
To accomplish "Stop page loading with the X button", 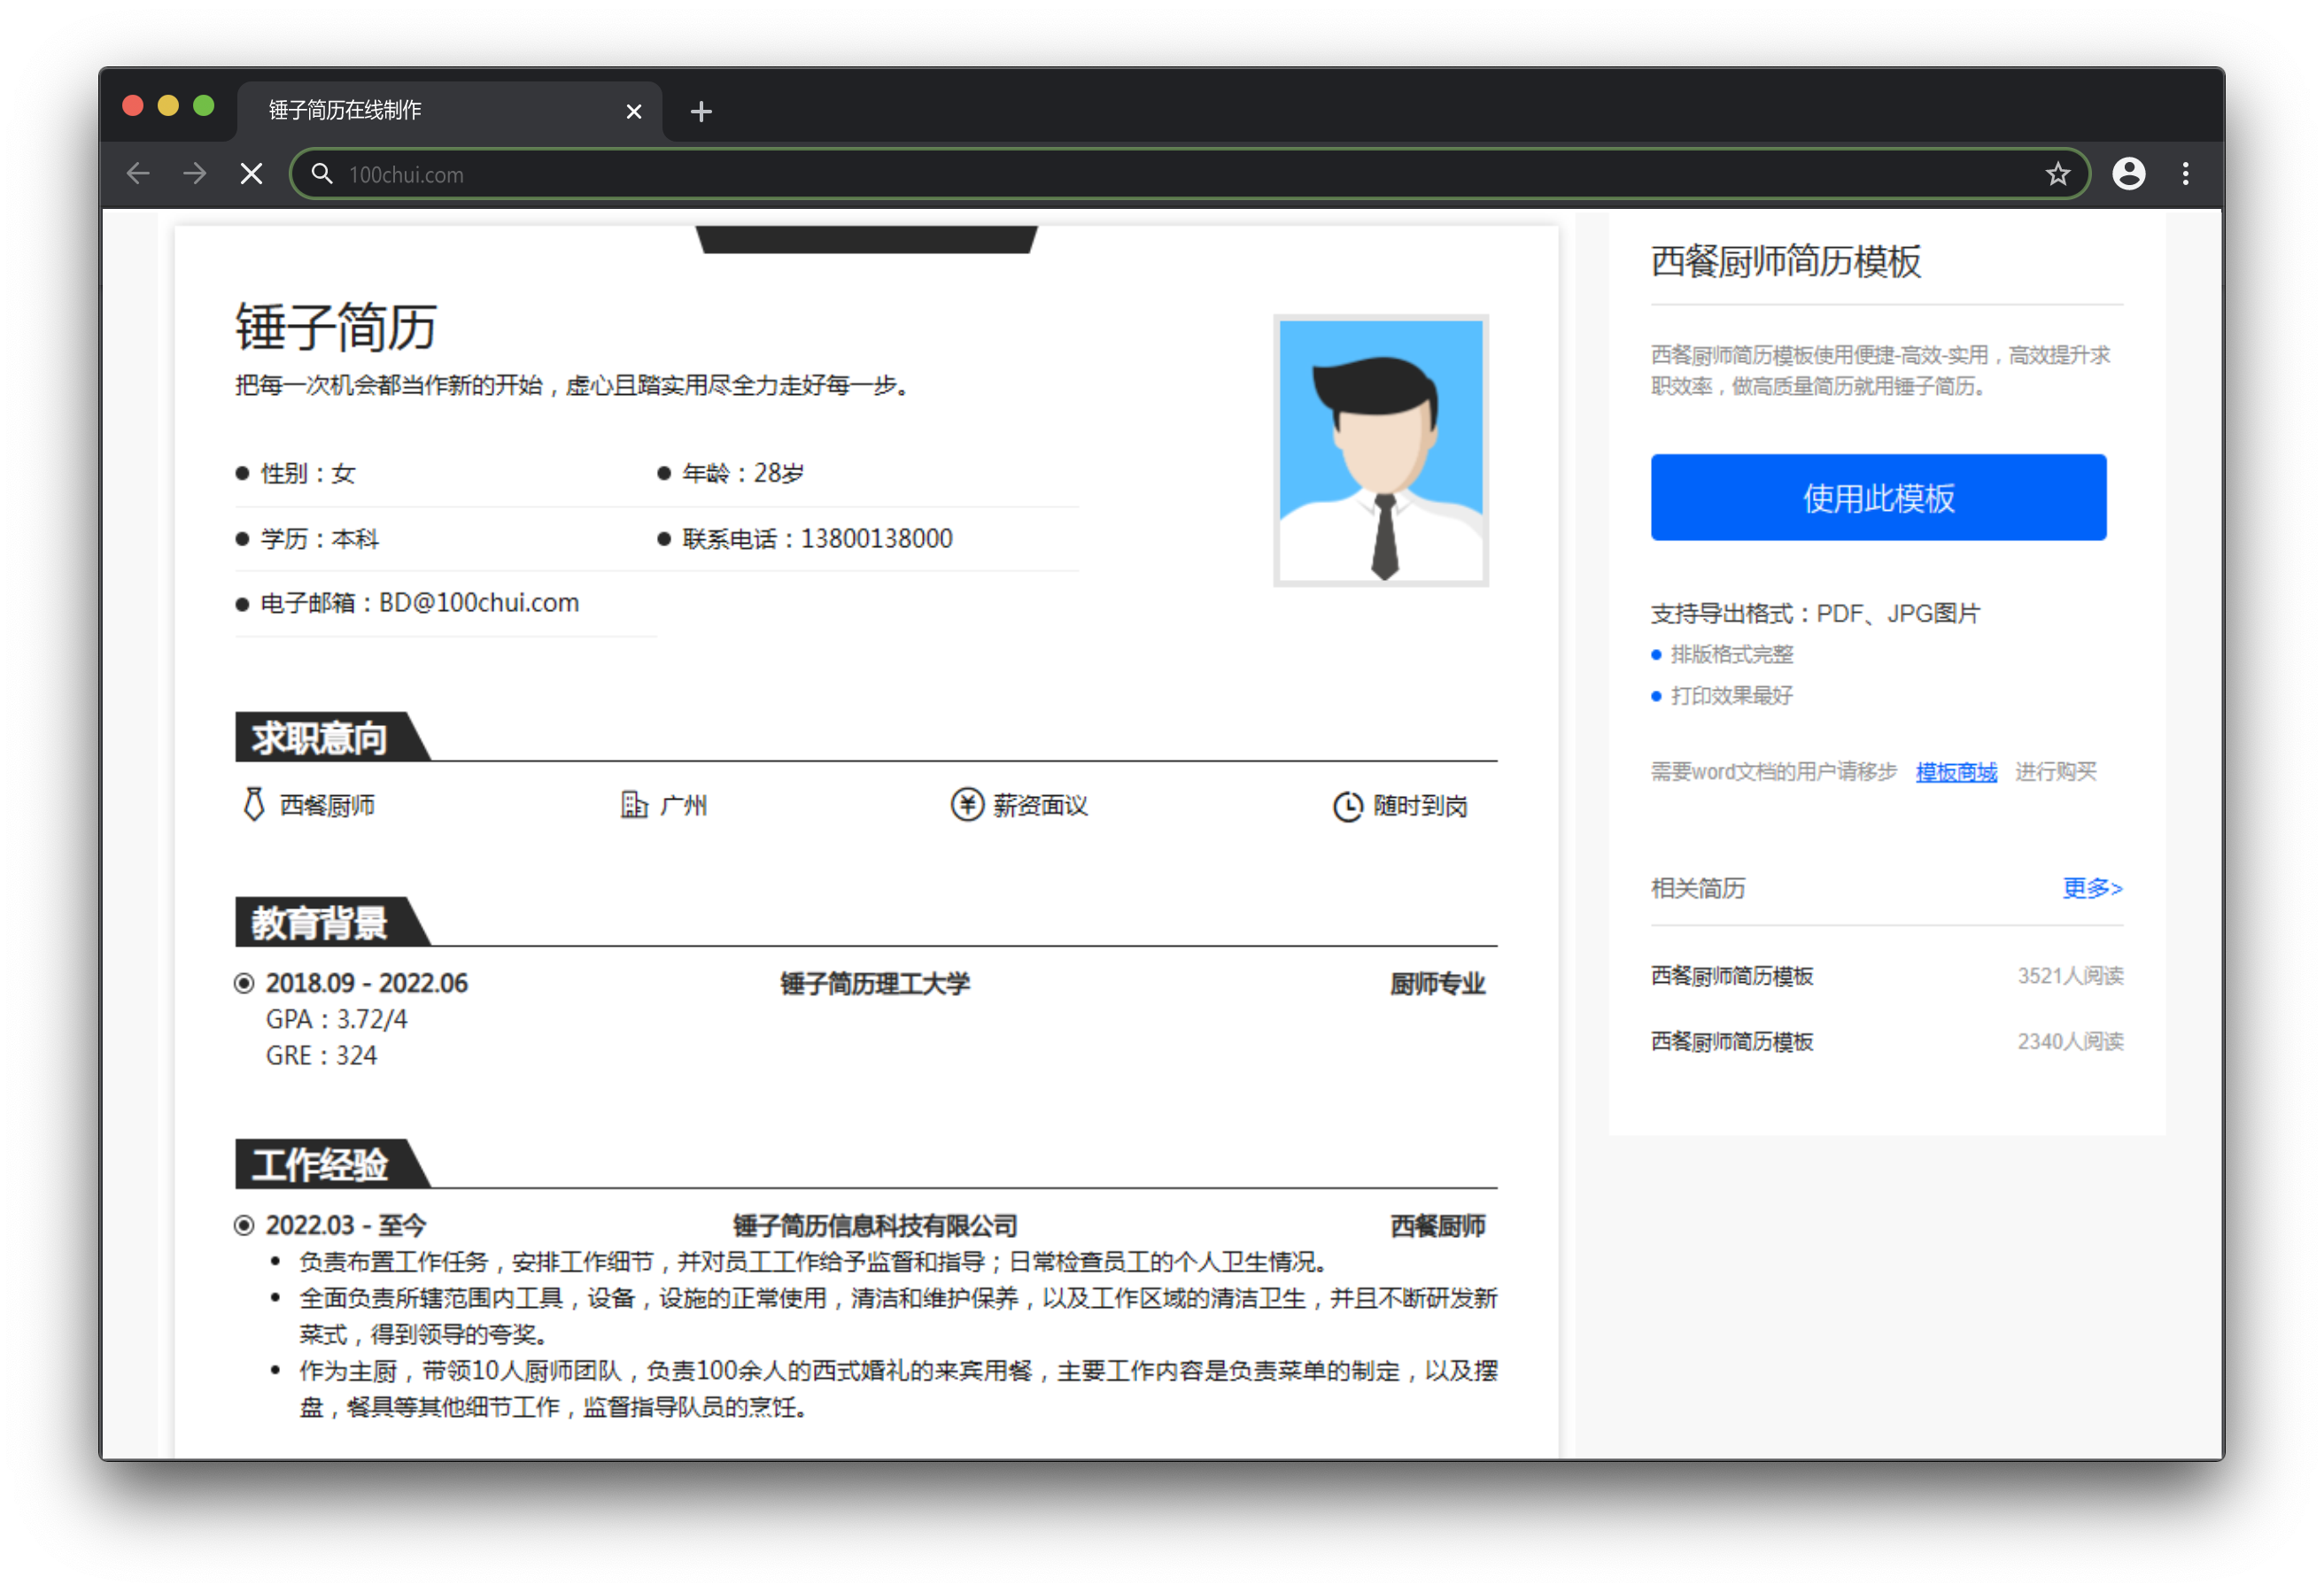I will click(252, 174).
